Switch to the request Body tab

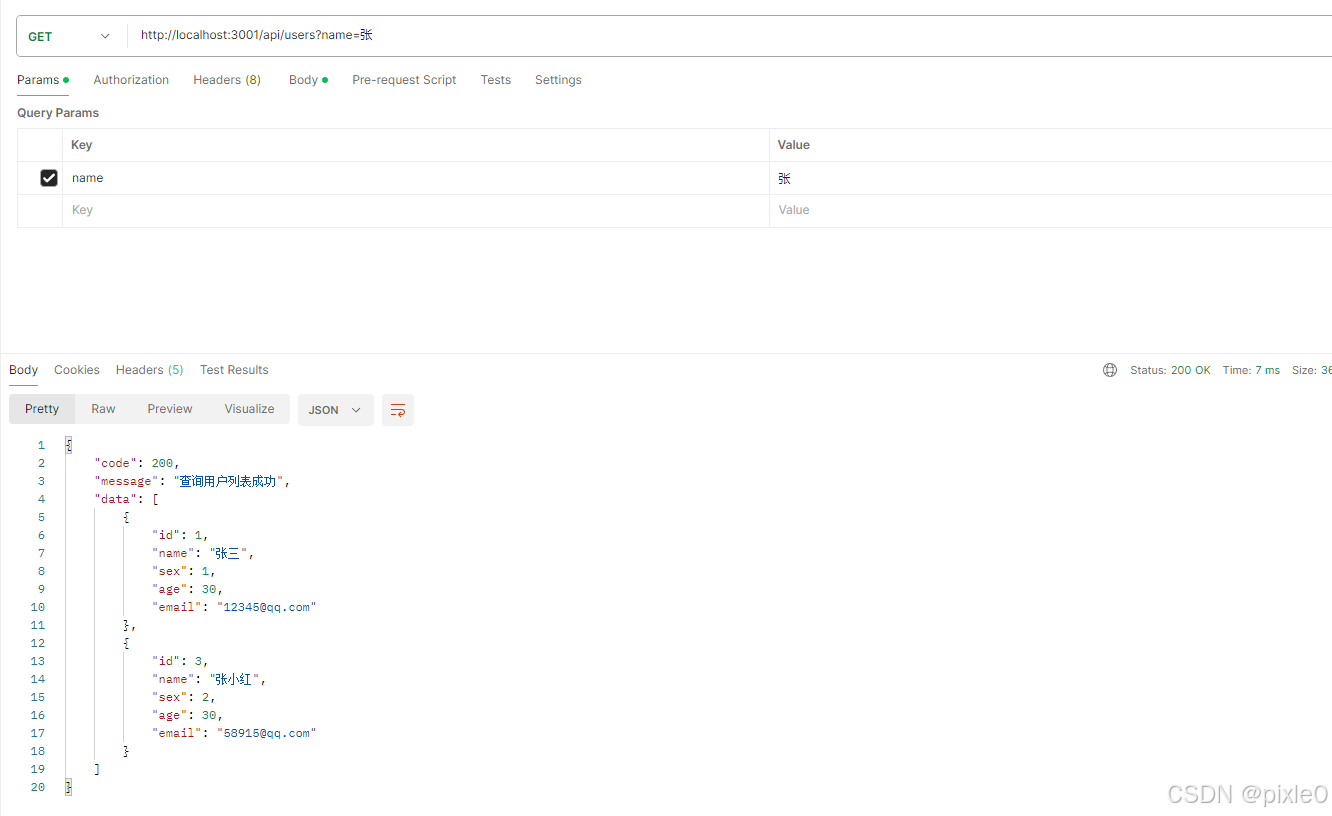click(x=308, y=80)
